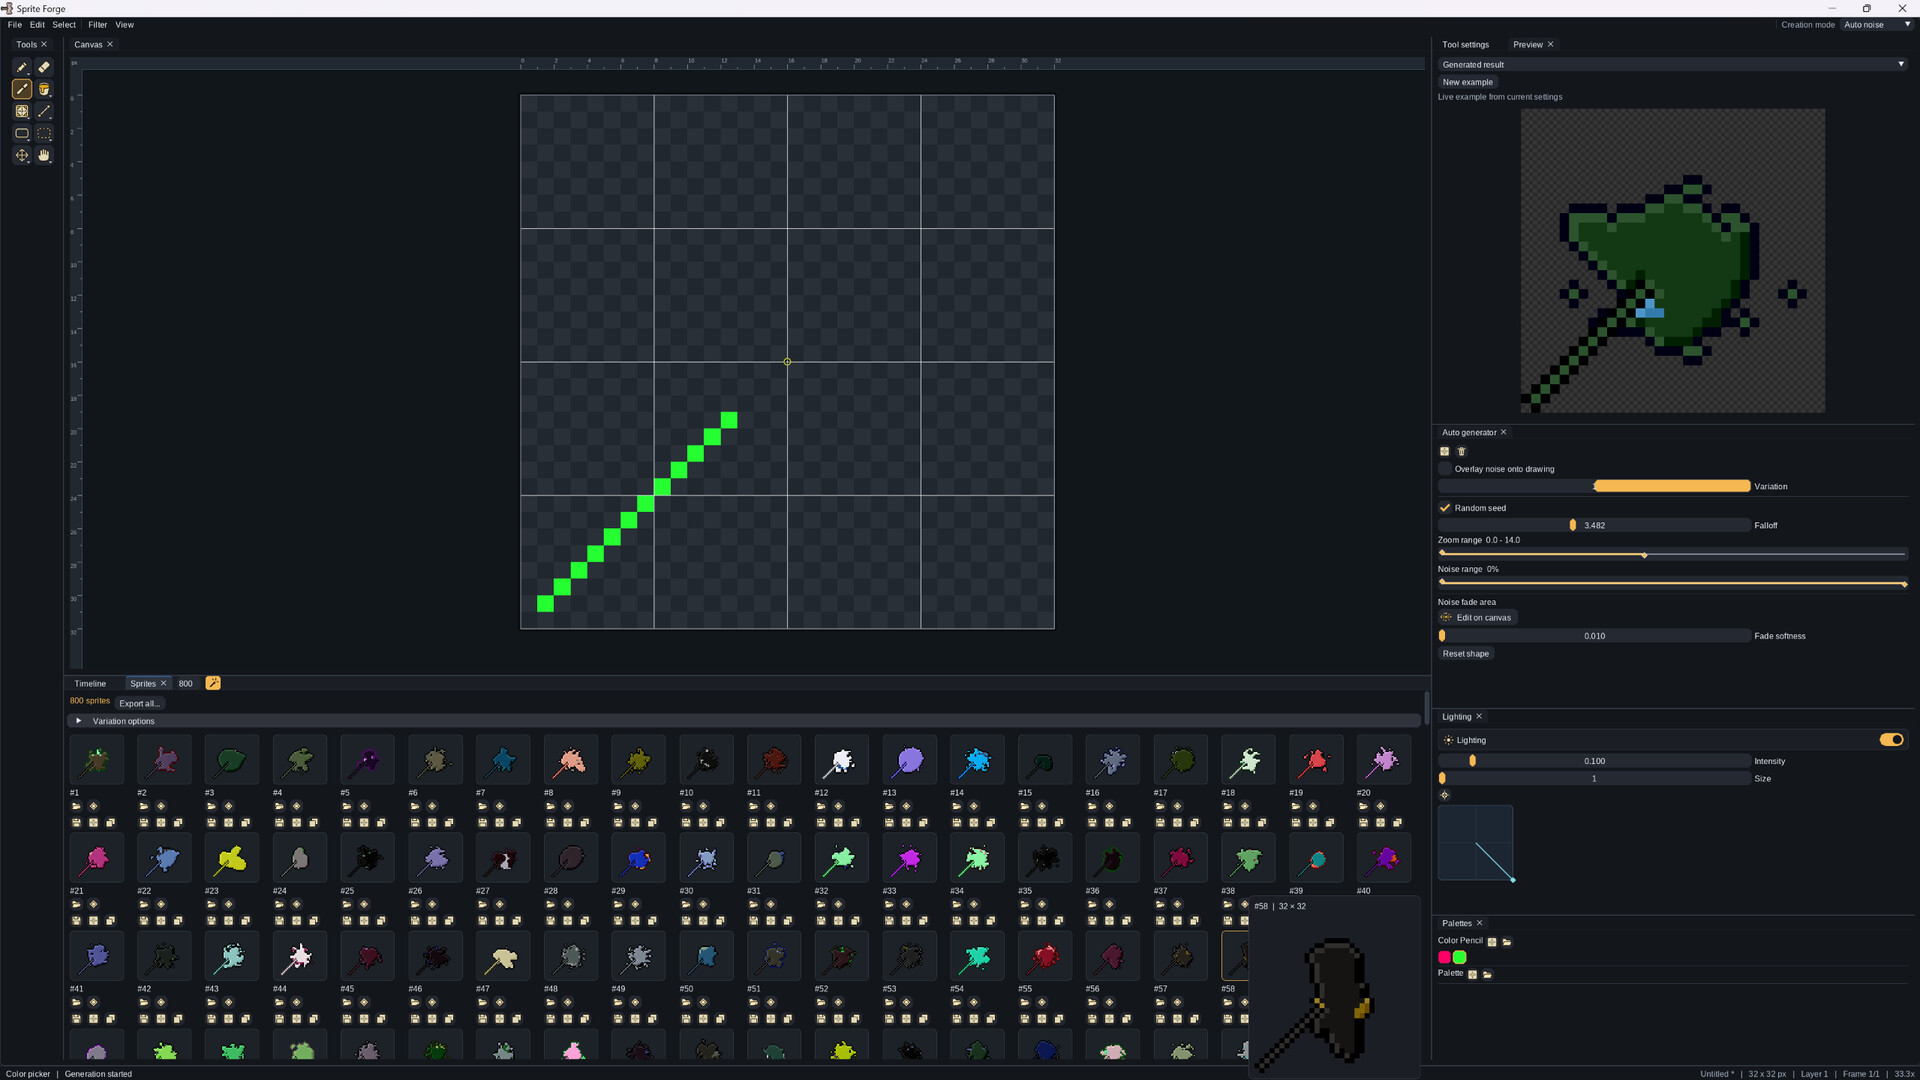Select the pink color swatch
This screenshot has width=1920, height=1080.
1444,957
